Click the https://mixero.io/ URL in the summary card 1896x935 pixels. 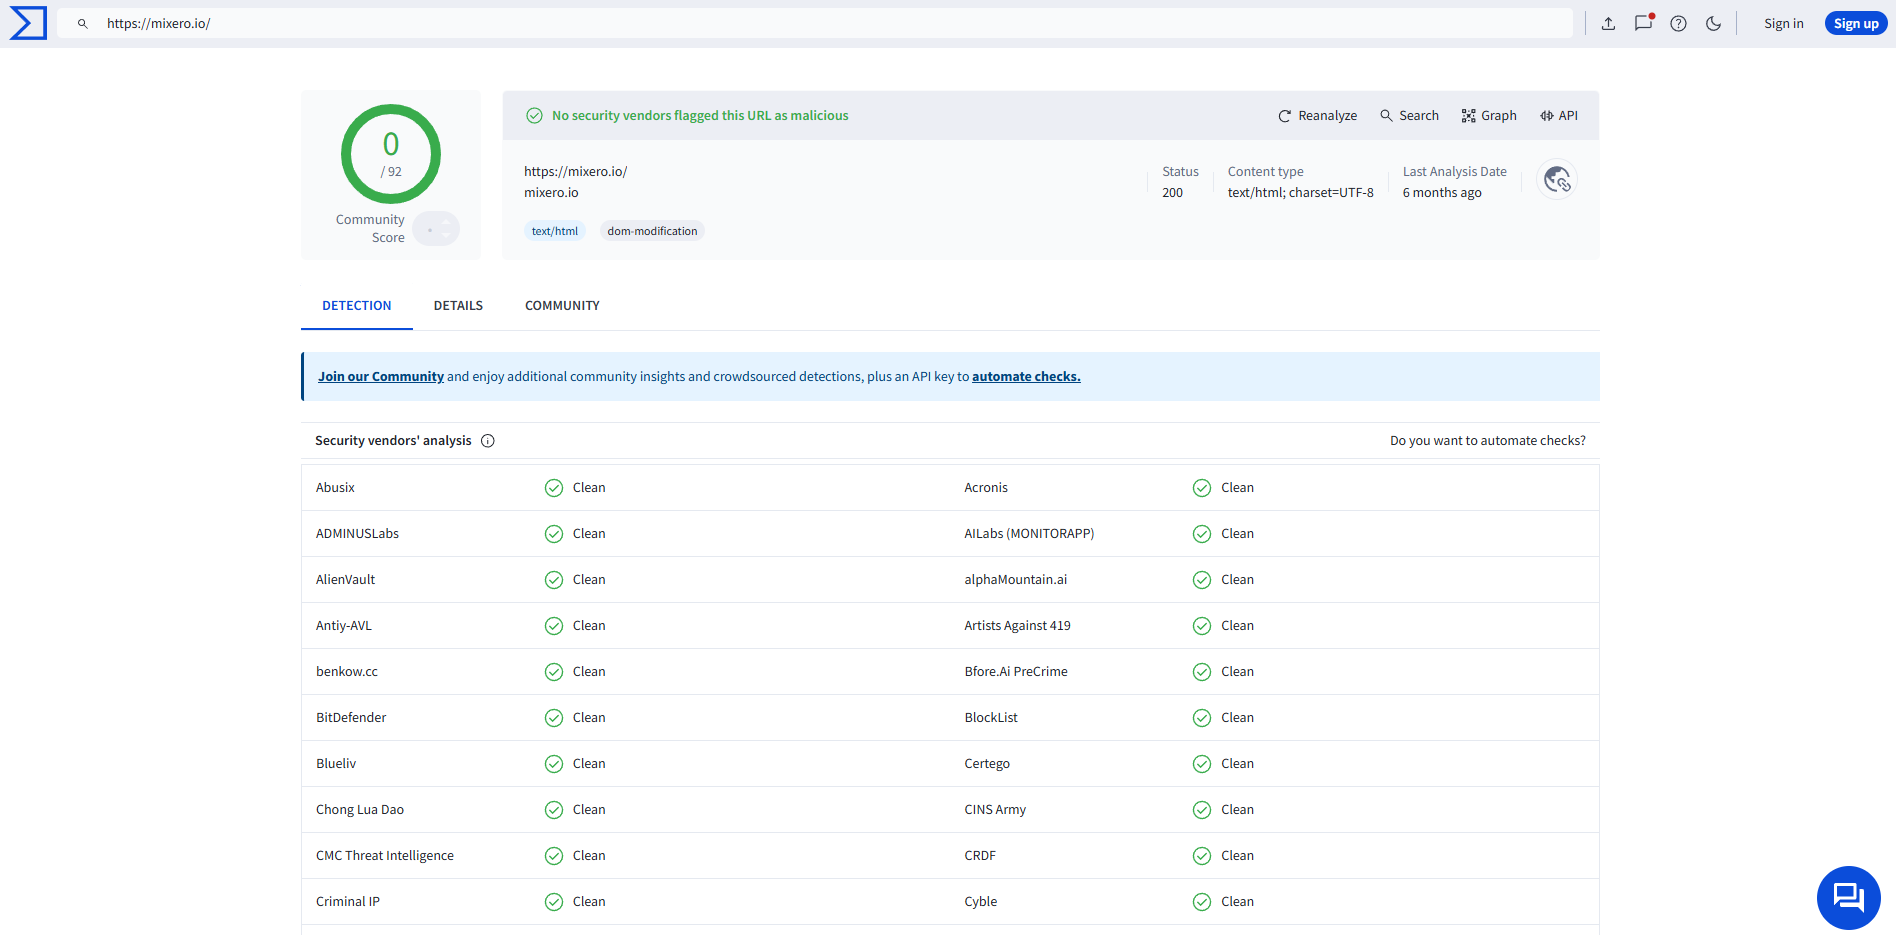tap(576, 172)
